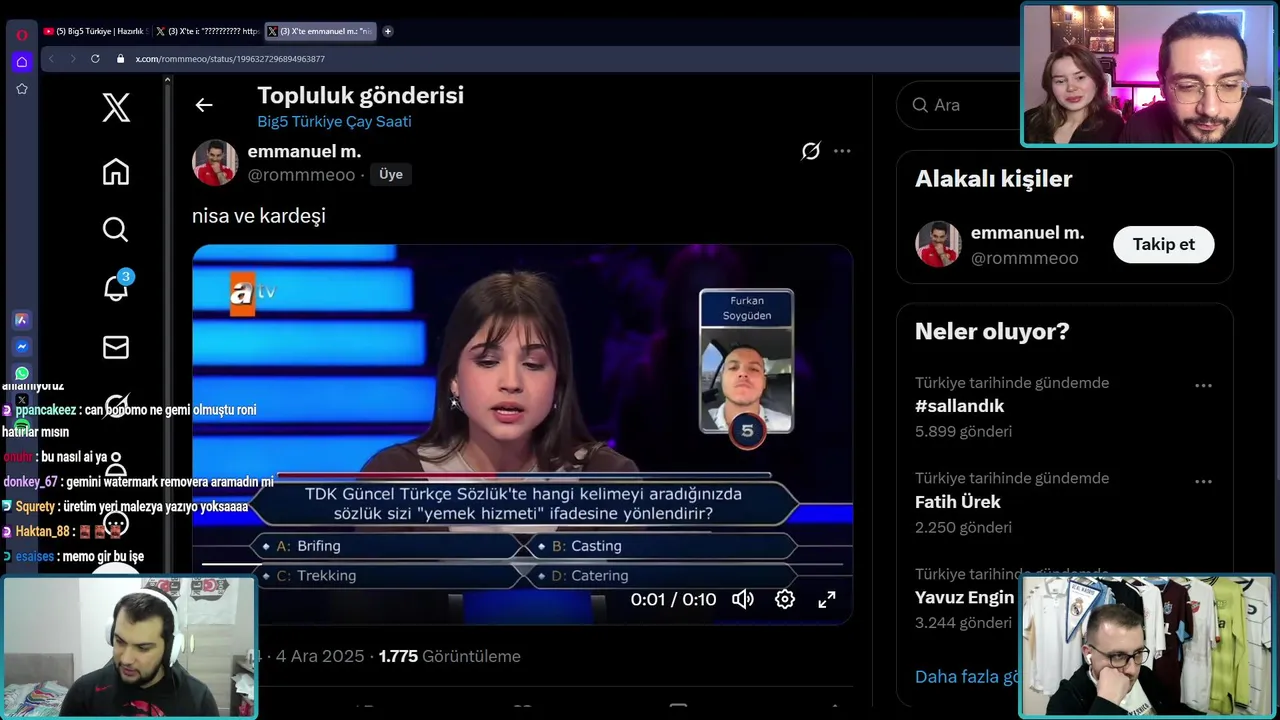Open @rommmeoo handle on the post
The width and height of the screenshot is (1280, 720).
[x=301, y=175]
